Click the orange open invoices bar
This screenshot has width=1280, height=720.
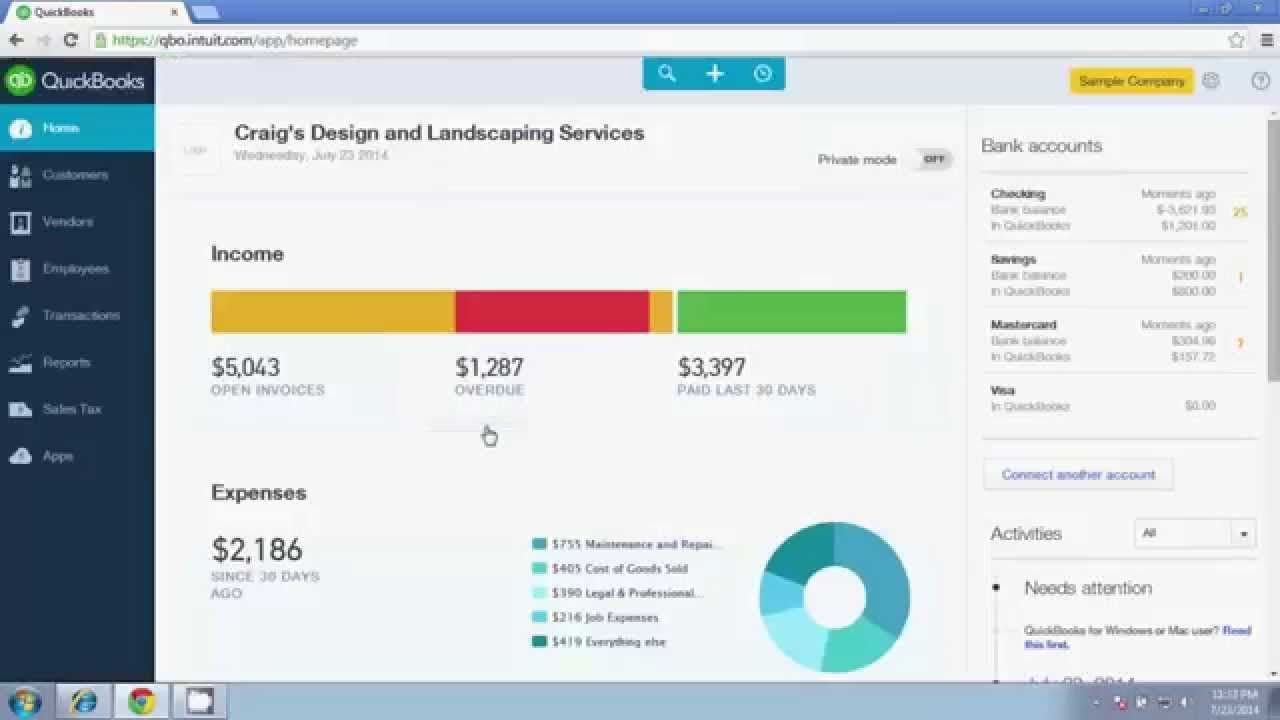[x=333, y=312]
